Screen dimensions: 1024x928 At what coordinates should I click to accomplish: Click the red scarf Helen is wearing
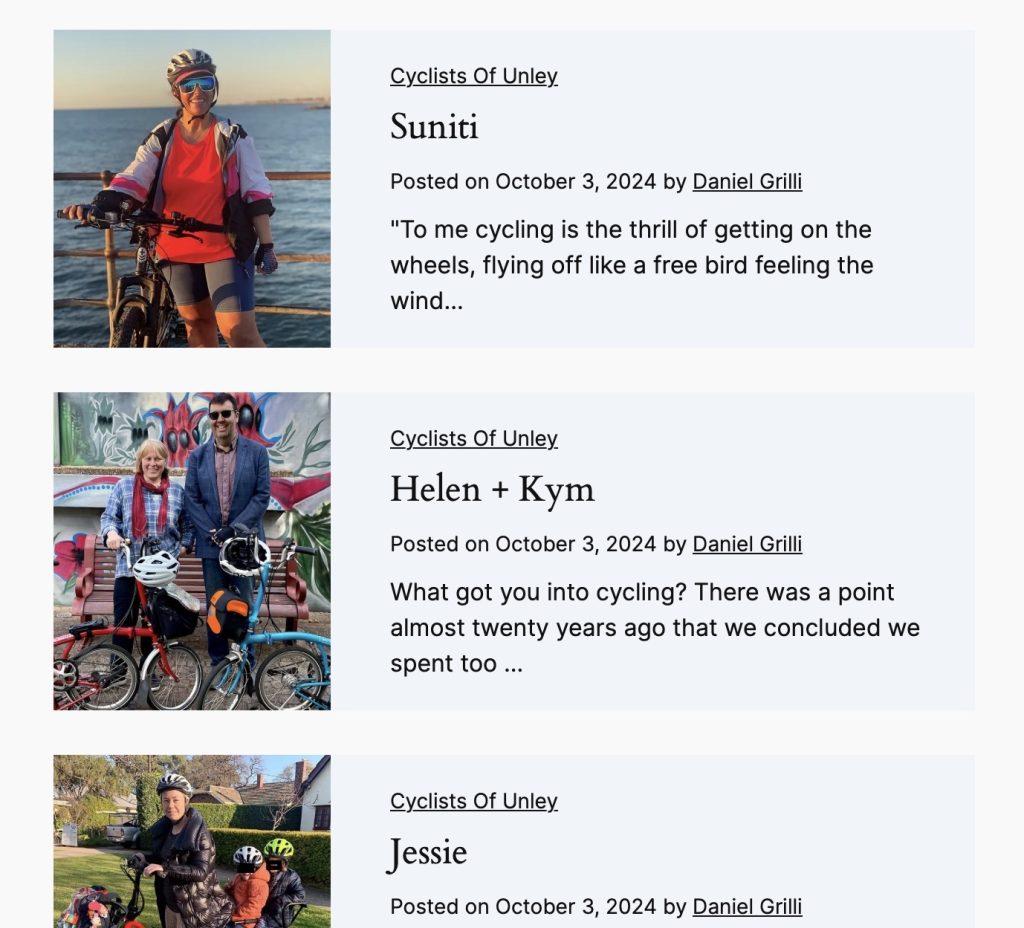point(150,503)
